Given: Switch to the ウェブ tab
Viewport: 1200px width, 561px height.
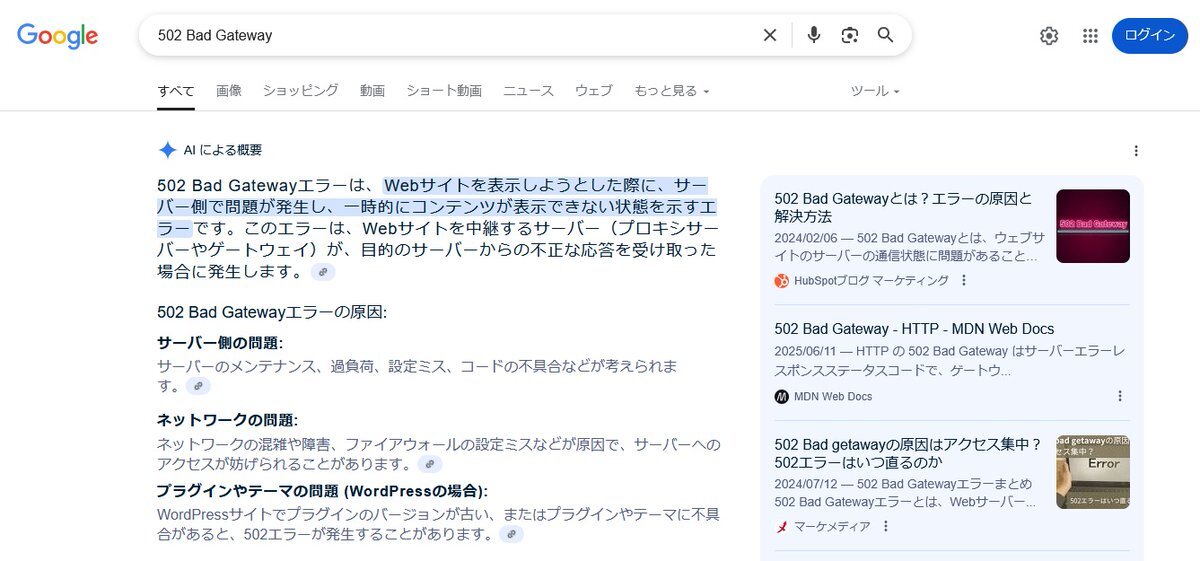Looking at the screenshot, I should pyautogui.click(x=594, y=91).
